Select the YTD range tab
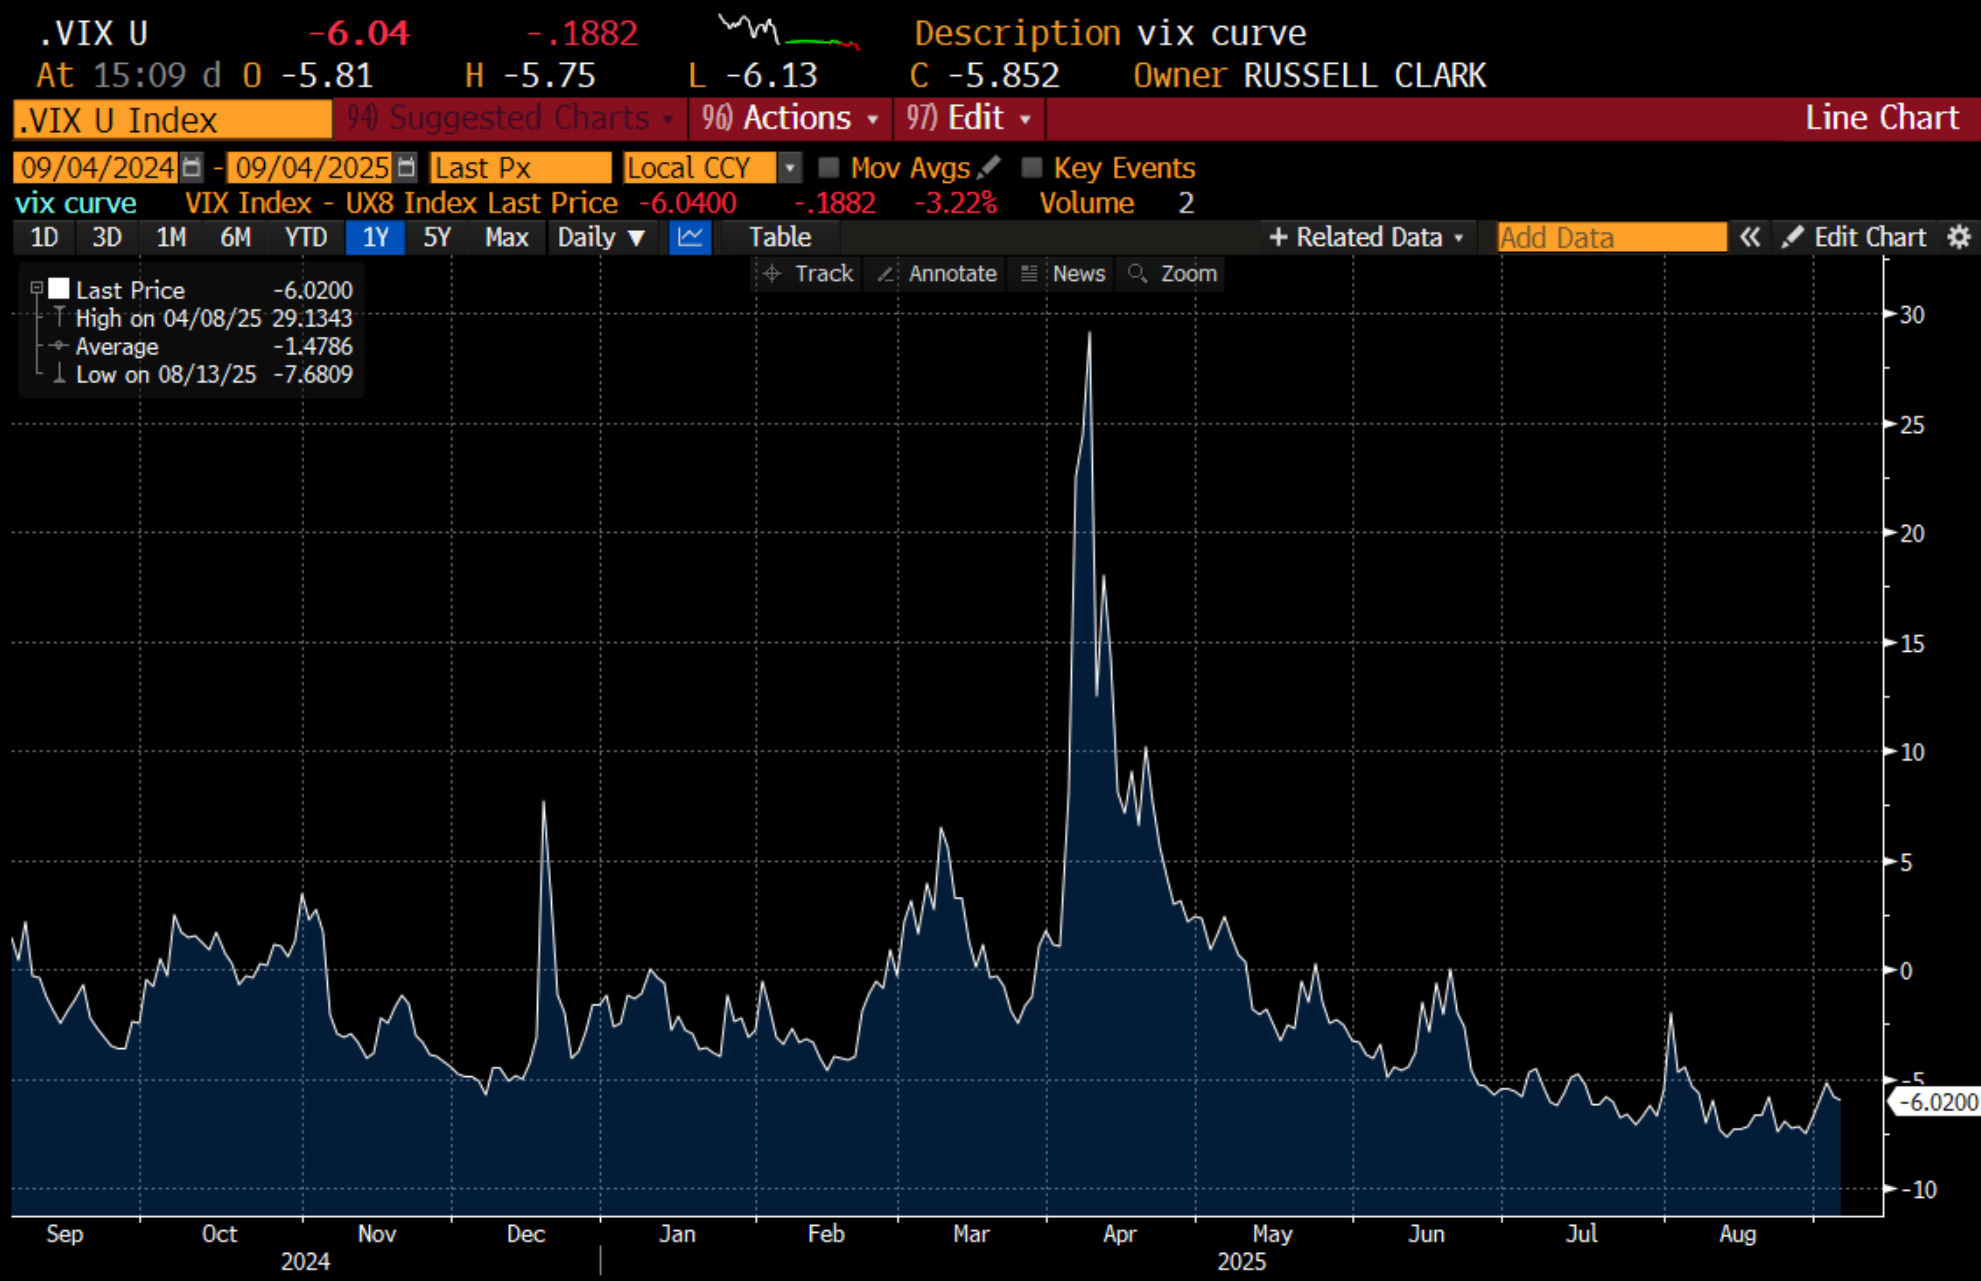Viewport: 1981px width, 1281px height. tap(305, 237)
